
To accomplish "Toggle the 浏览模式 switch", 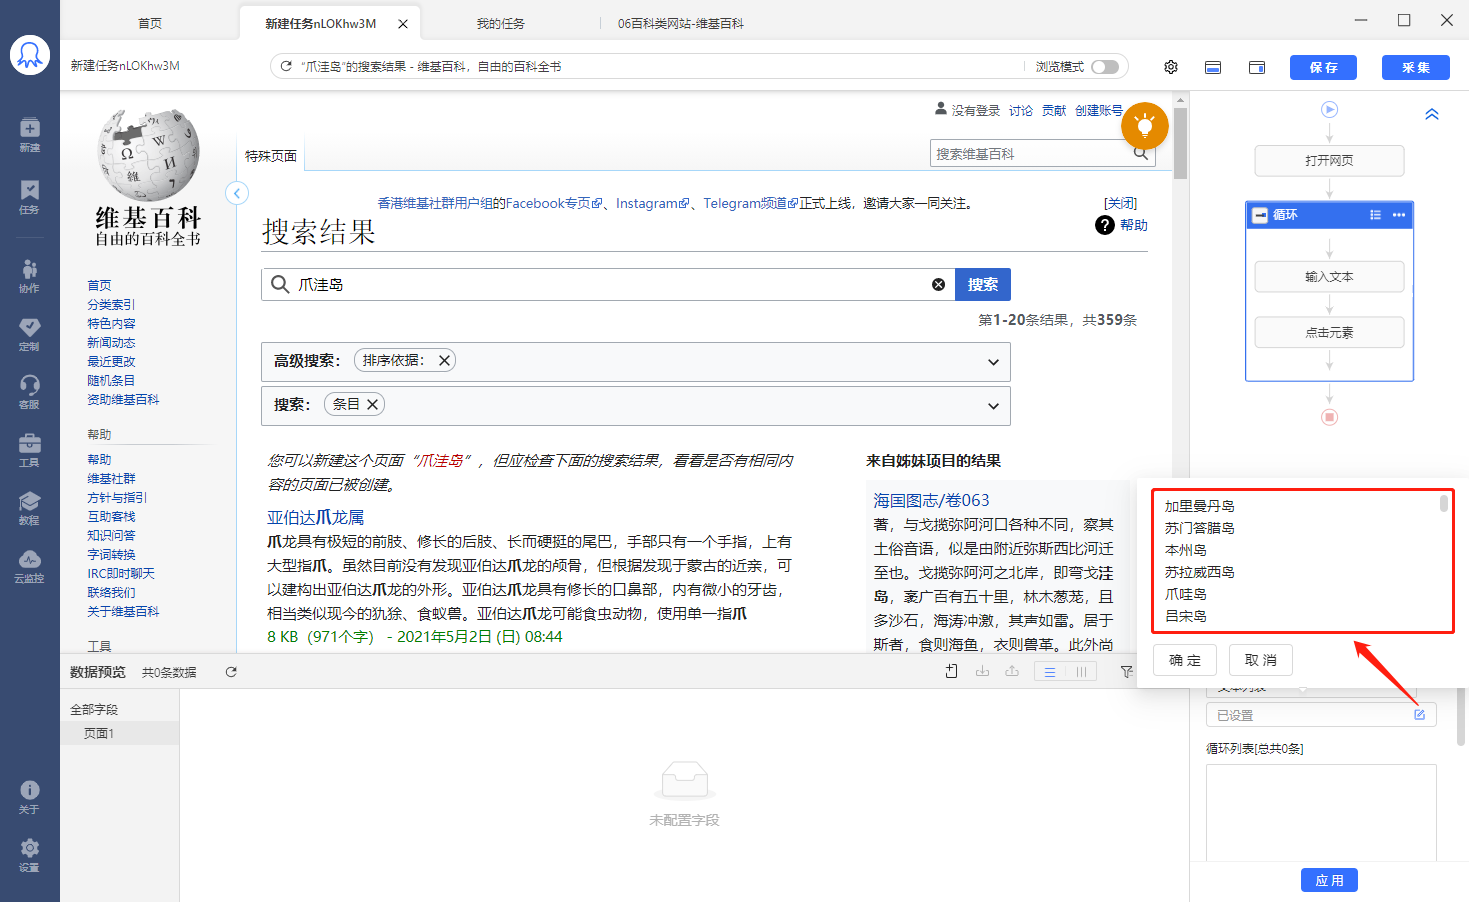I will point(1105,67).
